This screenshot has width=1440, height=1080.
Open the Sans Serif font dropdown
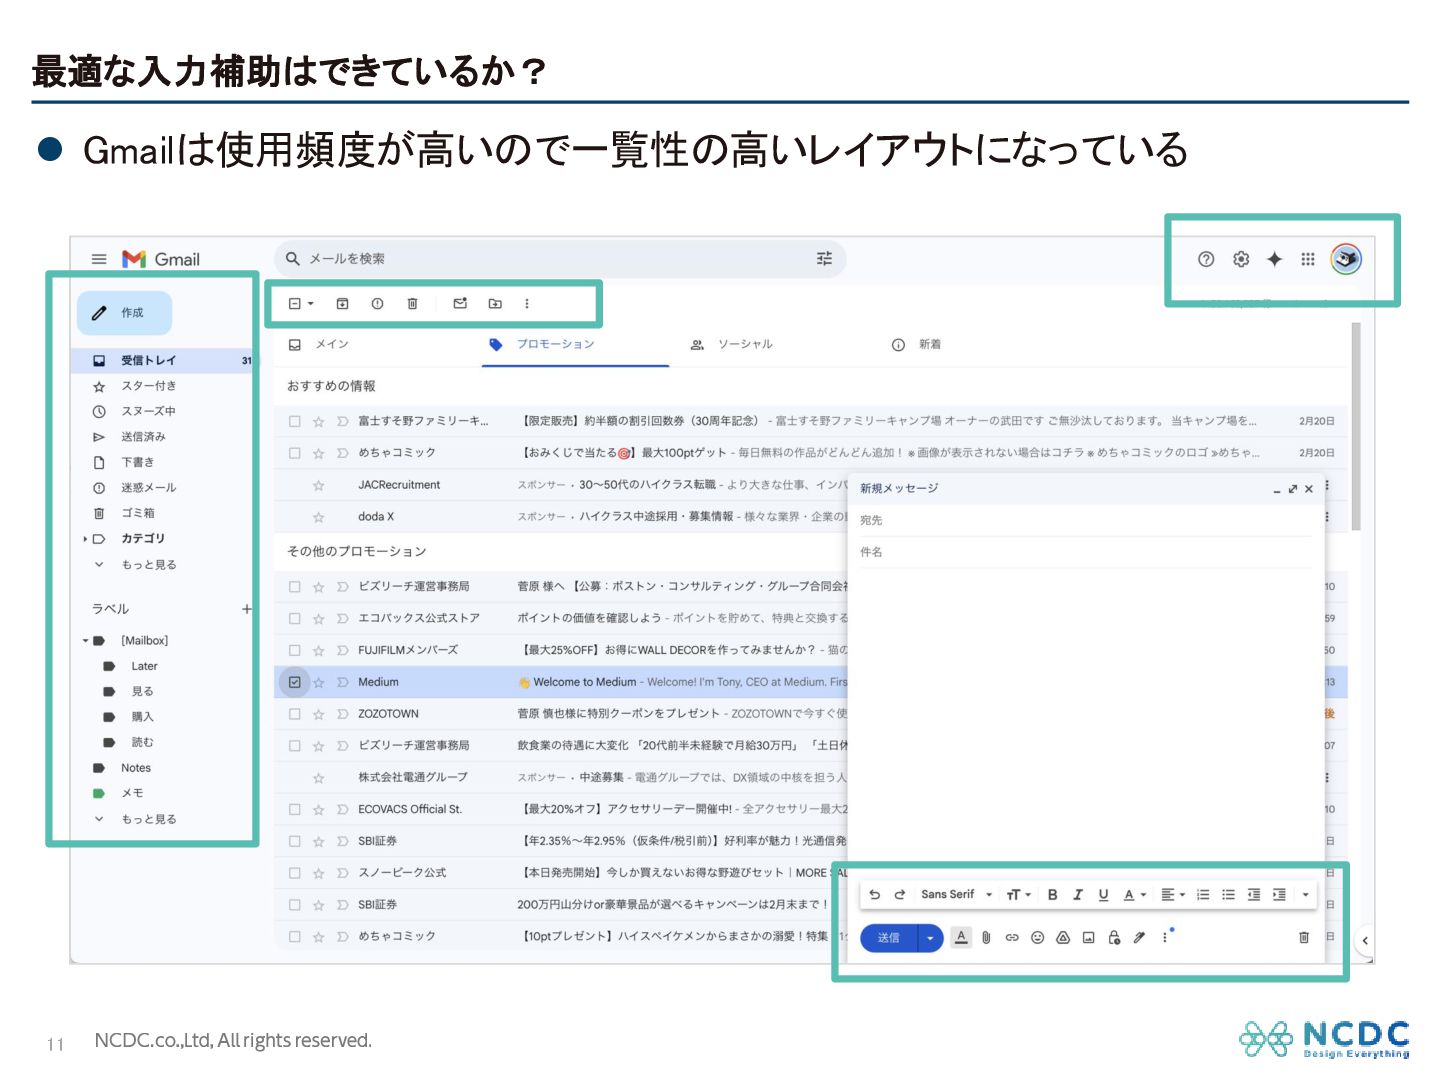pos(957,895)
